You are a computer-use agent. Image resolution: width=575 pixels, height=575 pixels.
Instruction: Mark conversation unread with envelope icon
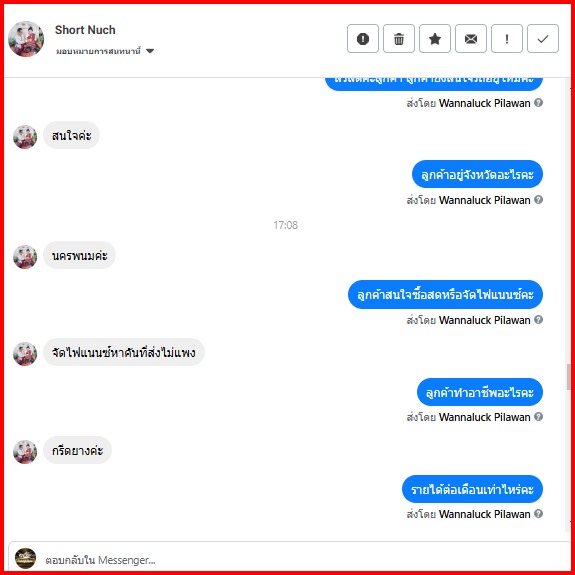[x=471, y=39]
